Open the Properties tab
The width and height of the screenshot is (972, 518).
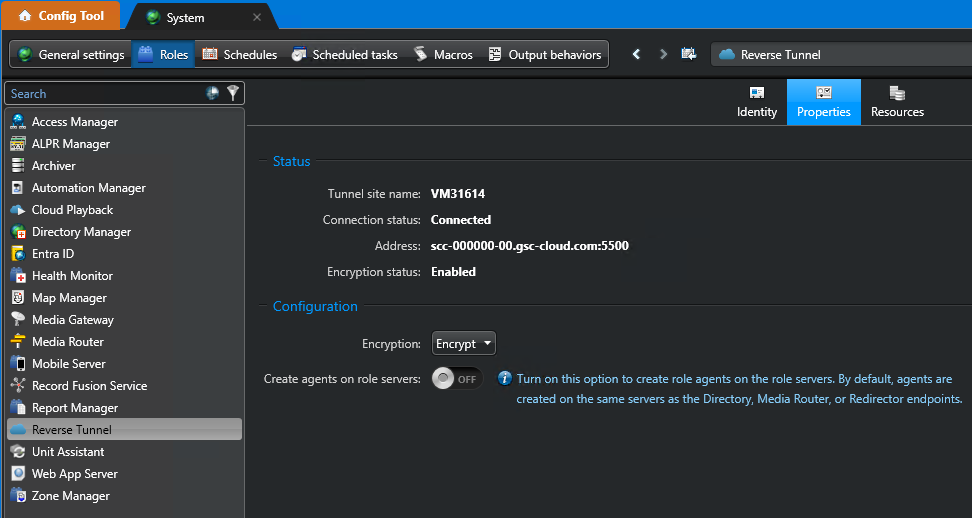tap(823, 102)
